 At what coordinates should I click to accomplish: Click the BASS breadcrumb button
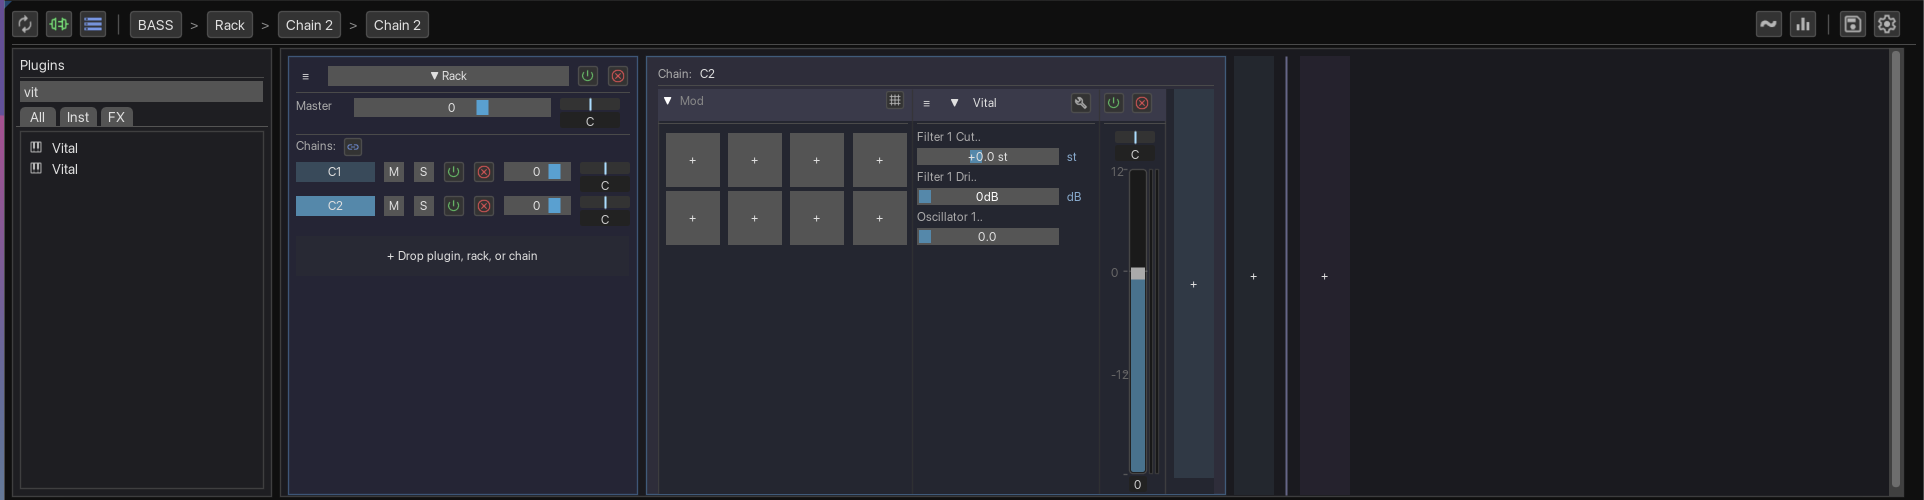(x=155, y=25)
